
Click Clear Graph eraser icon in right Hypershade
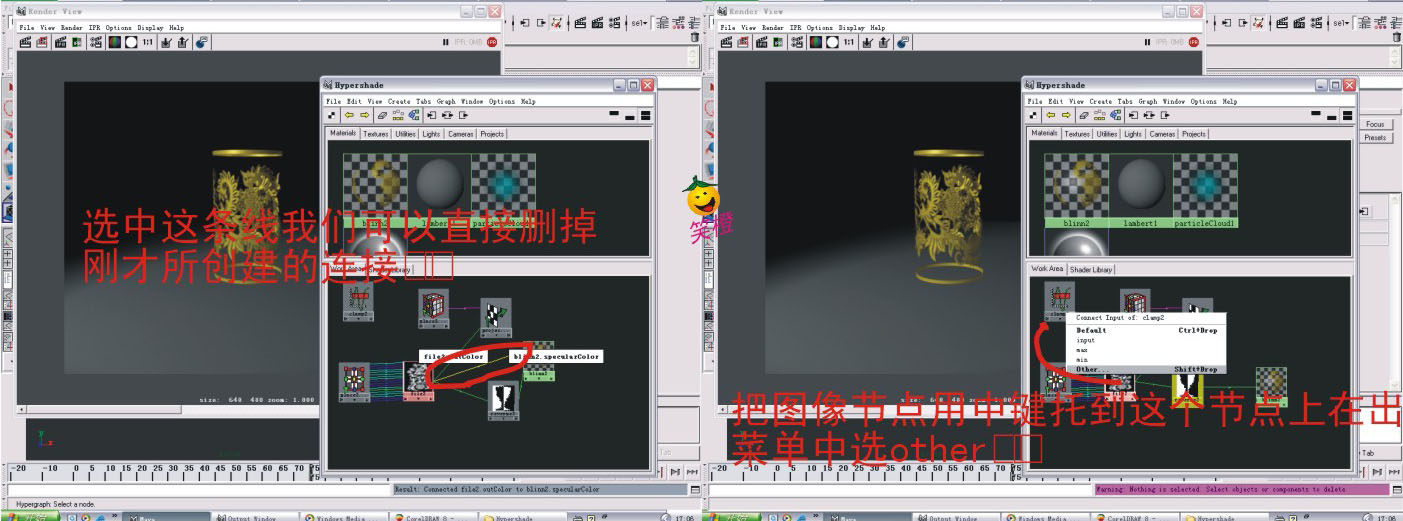(1084, 115)
